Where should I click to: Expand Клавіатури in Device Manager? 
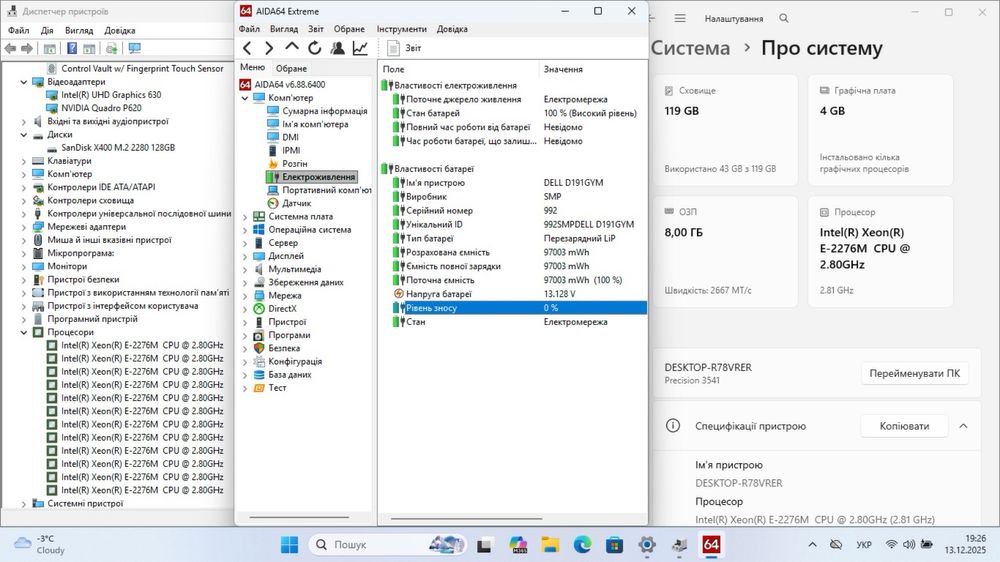[24, 161]
